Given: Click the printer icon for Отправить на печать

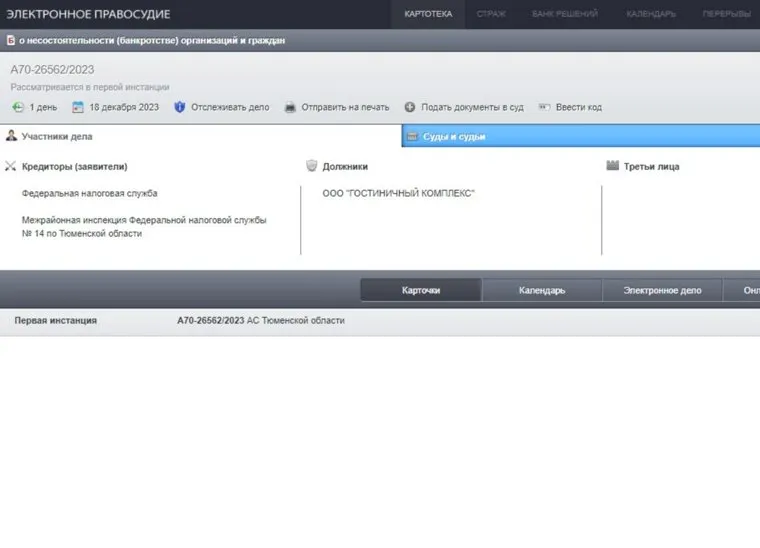Looking at the screenshot, I should 290,107.
